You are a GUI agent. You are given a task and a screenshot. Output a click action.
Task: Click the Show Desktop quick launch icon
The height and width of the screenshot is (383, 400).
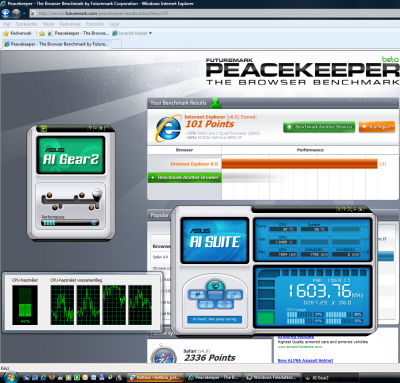(27, 378)
